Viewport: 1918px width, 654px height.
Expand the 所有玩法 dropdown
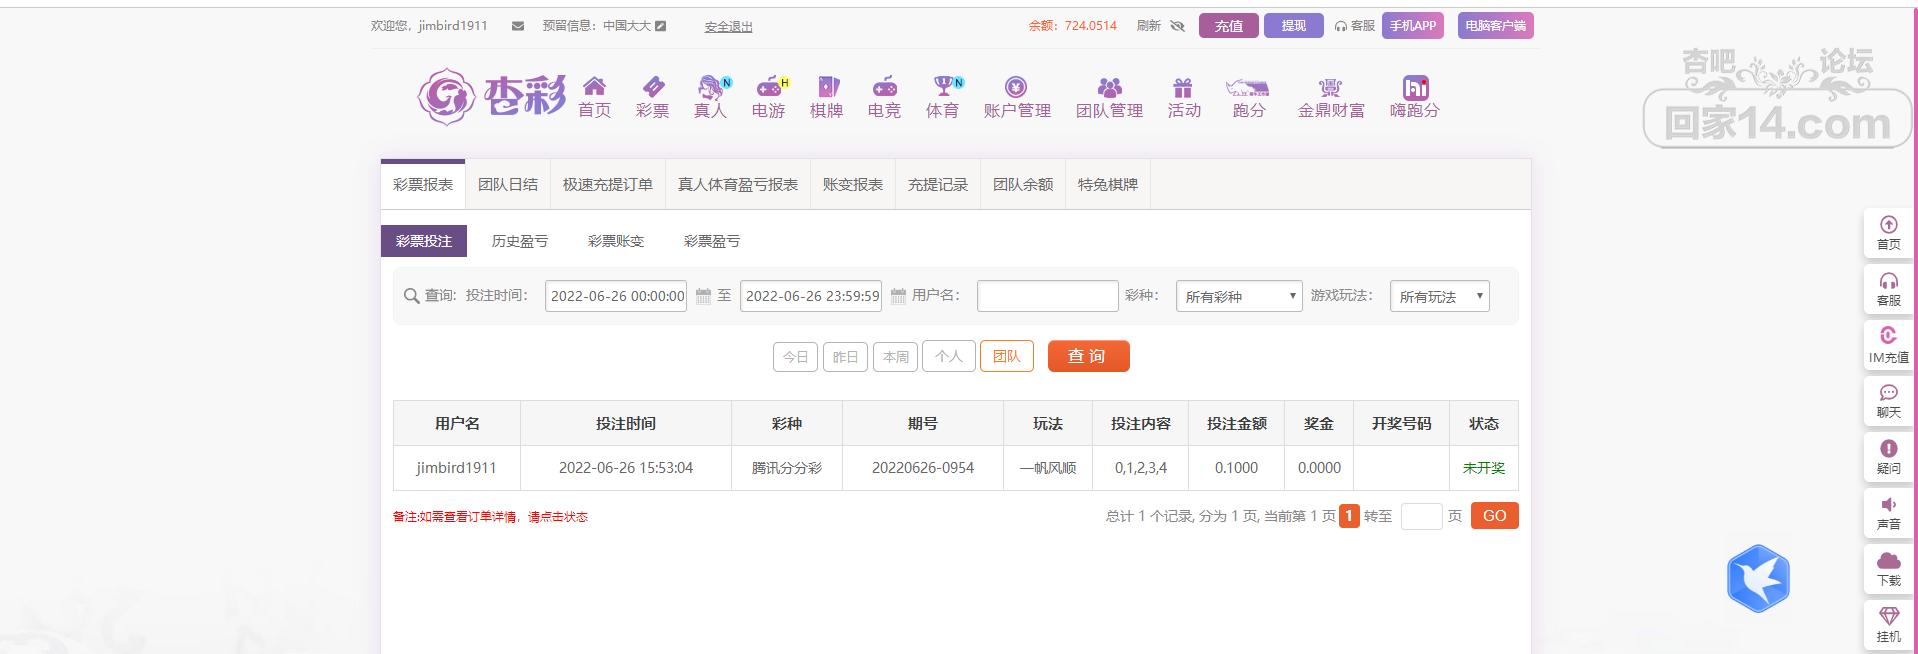[1439, 296]
